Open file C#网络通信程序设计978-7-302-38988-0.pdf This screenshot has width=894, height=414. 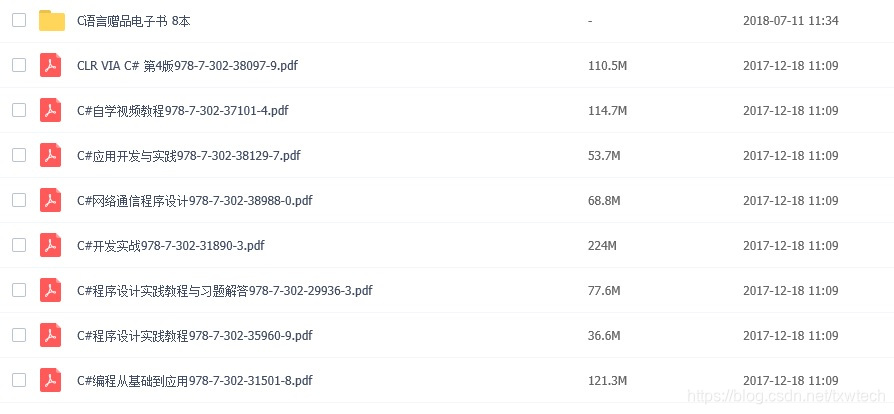point(194,201)
